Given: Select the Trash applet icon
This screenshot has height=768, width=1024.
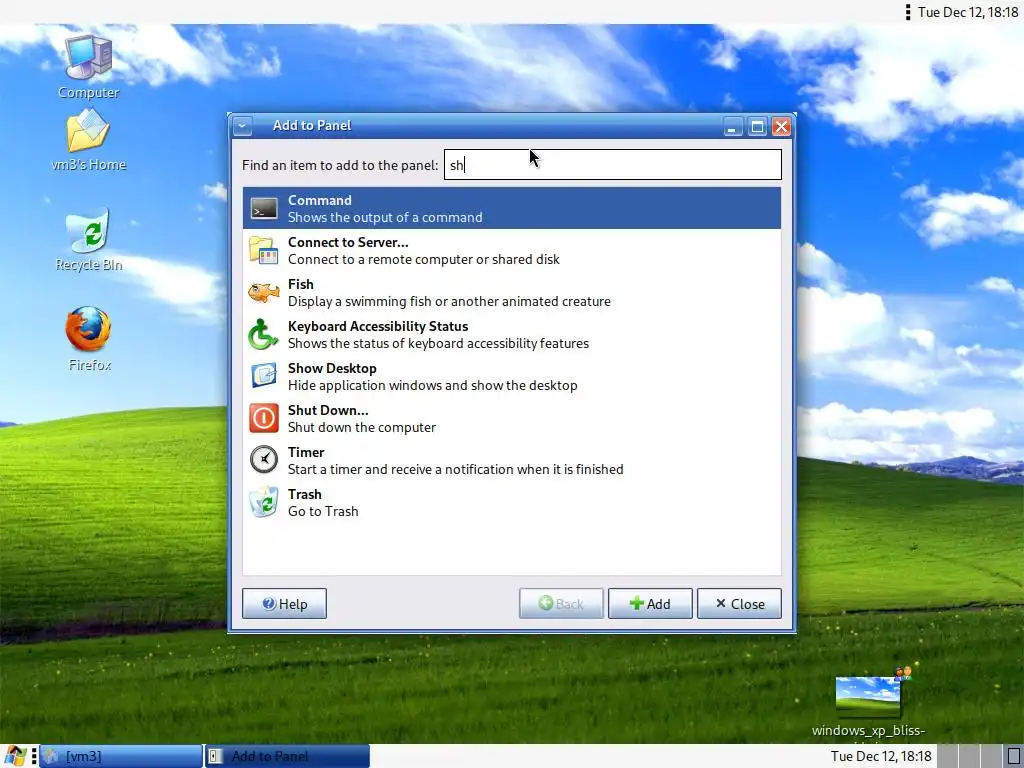Looking at the screenshot, I should pyautogui.click(x=264, y=502).
